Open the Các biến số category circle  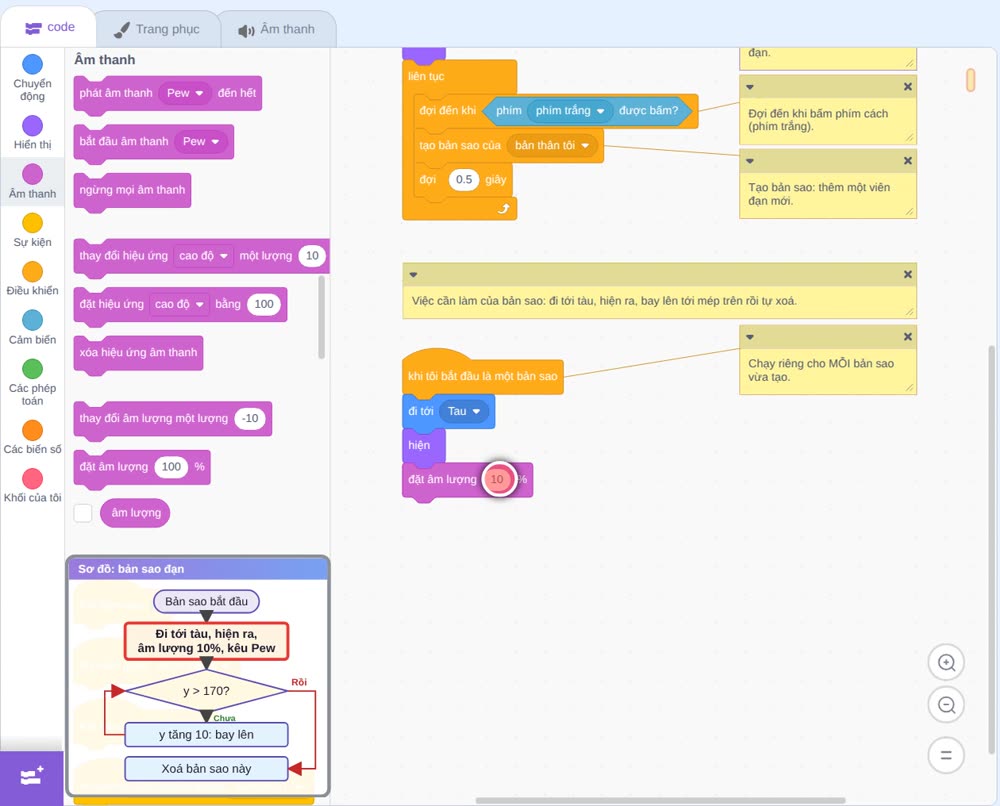(x=33, y=430)
